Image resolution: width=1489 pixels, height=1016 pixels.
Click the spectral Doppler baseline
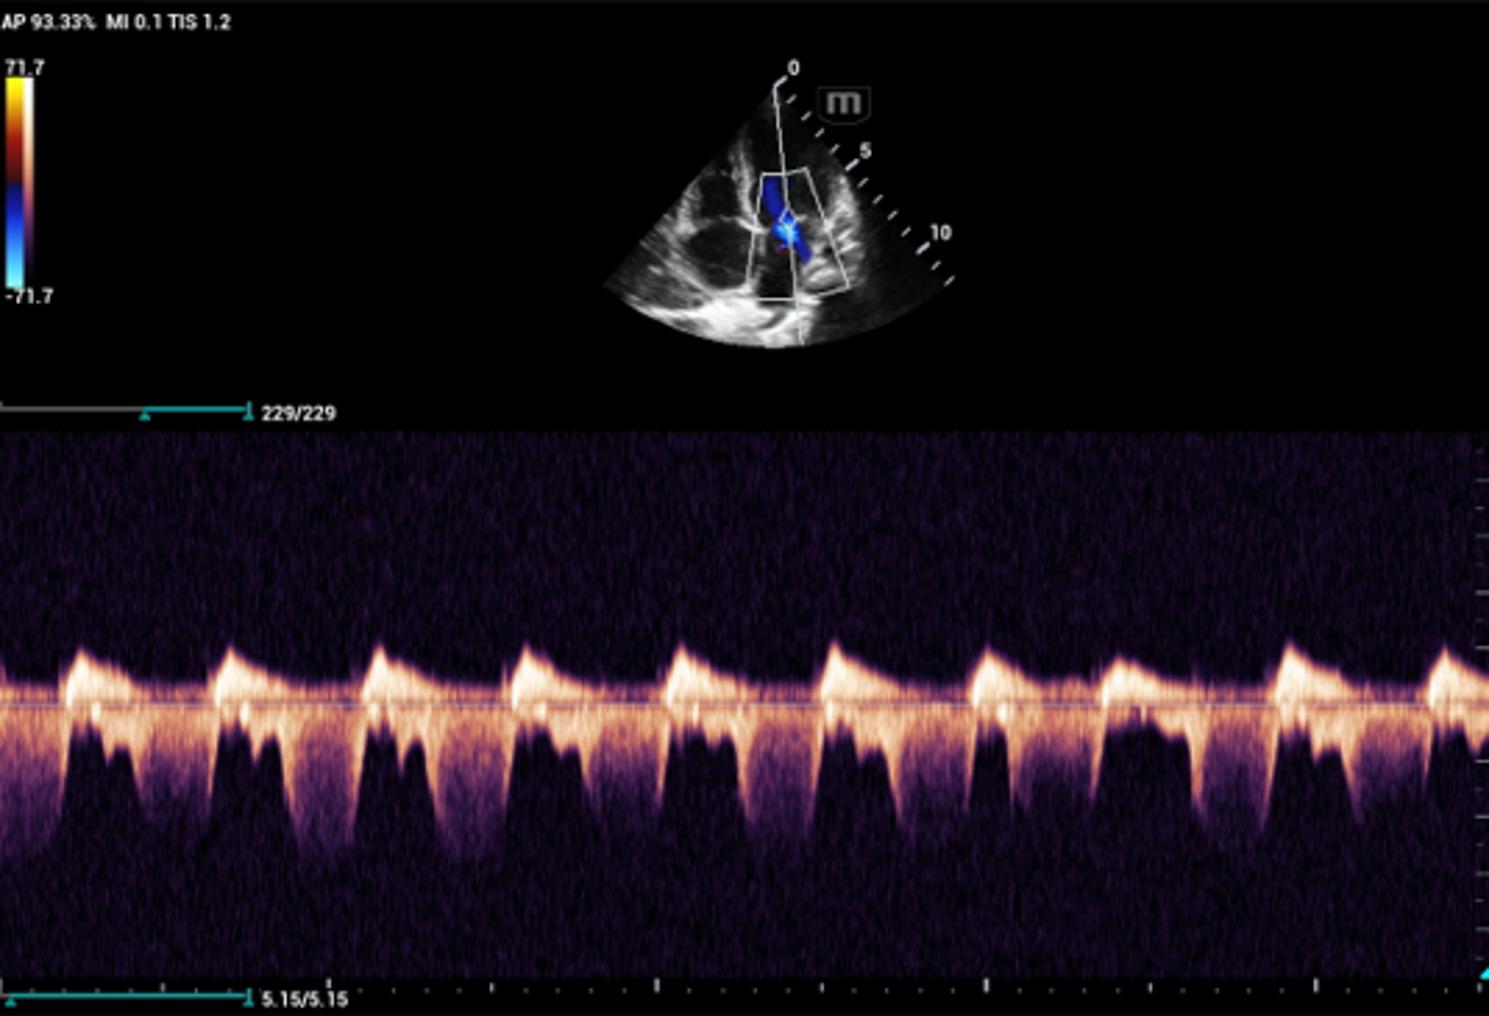[x=744, y=705]
